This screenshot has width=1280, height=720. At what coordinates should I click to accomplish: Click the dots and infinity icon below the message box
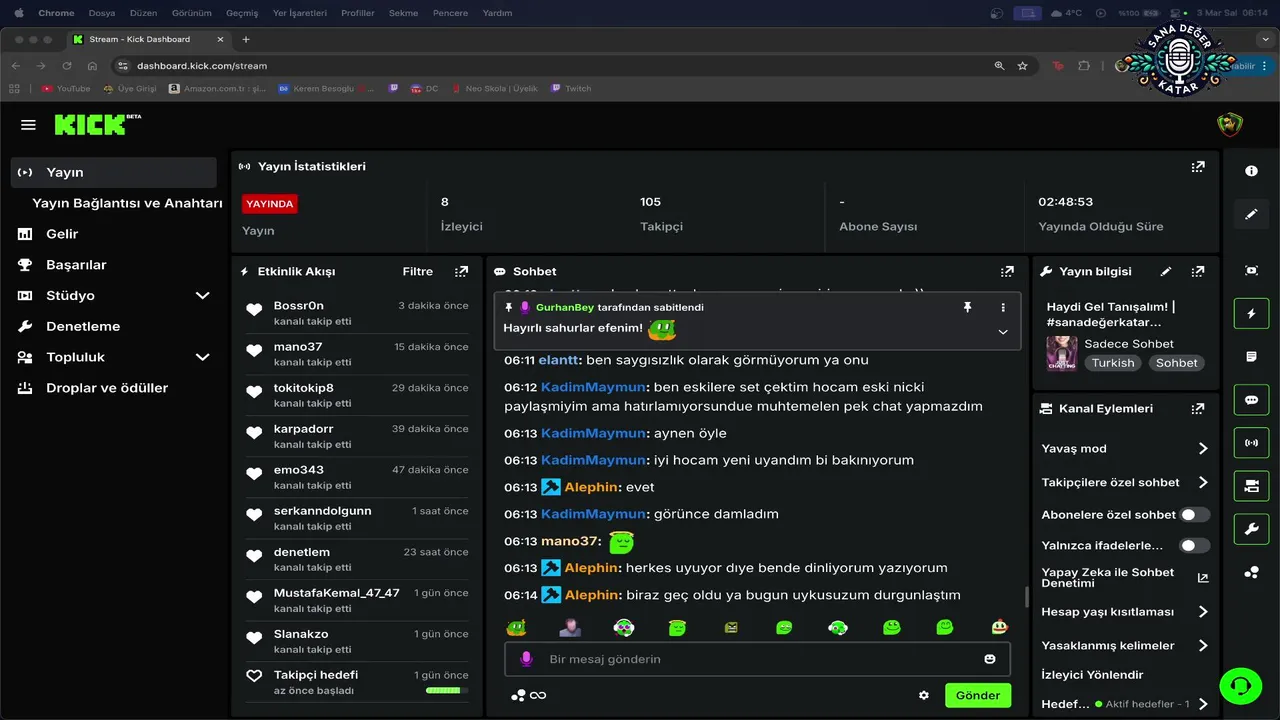pos(528,695)
